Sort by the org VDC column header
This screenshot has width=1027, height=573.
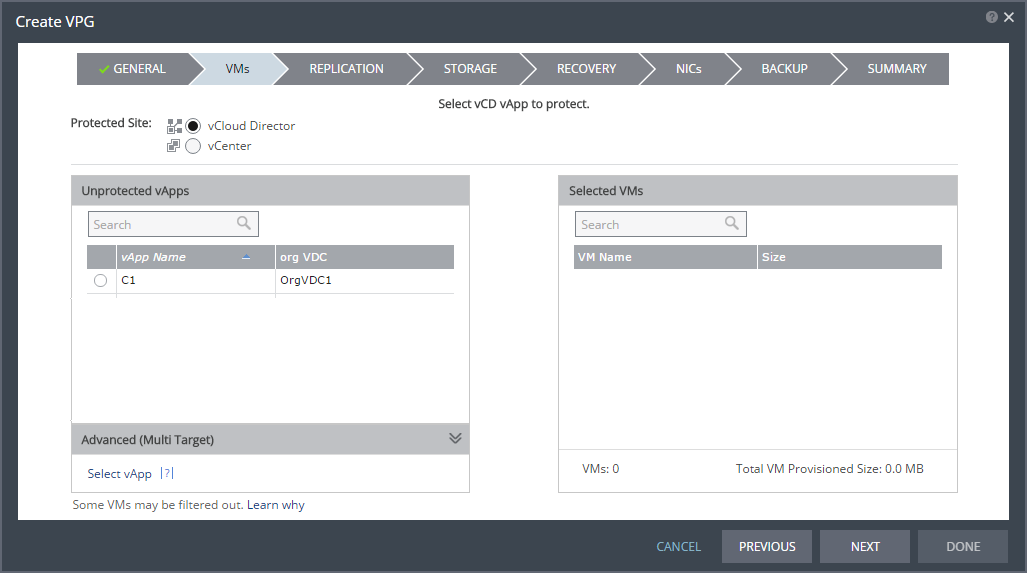(365, 257)
